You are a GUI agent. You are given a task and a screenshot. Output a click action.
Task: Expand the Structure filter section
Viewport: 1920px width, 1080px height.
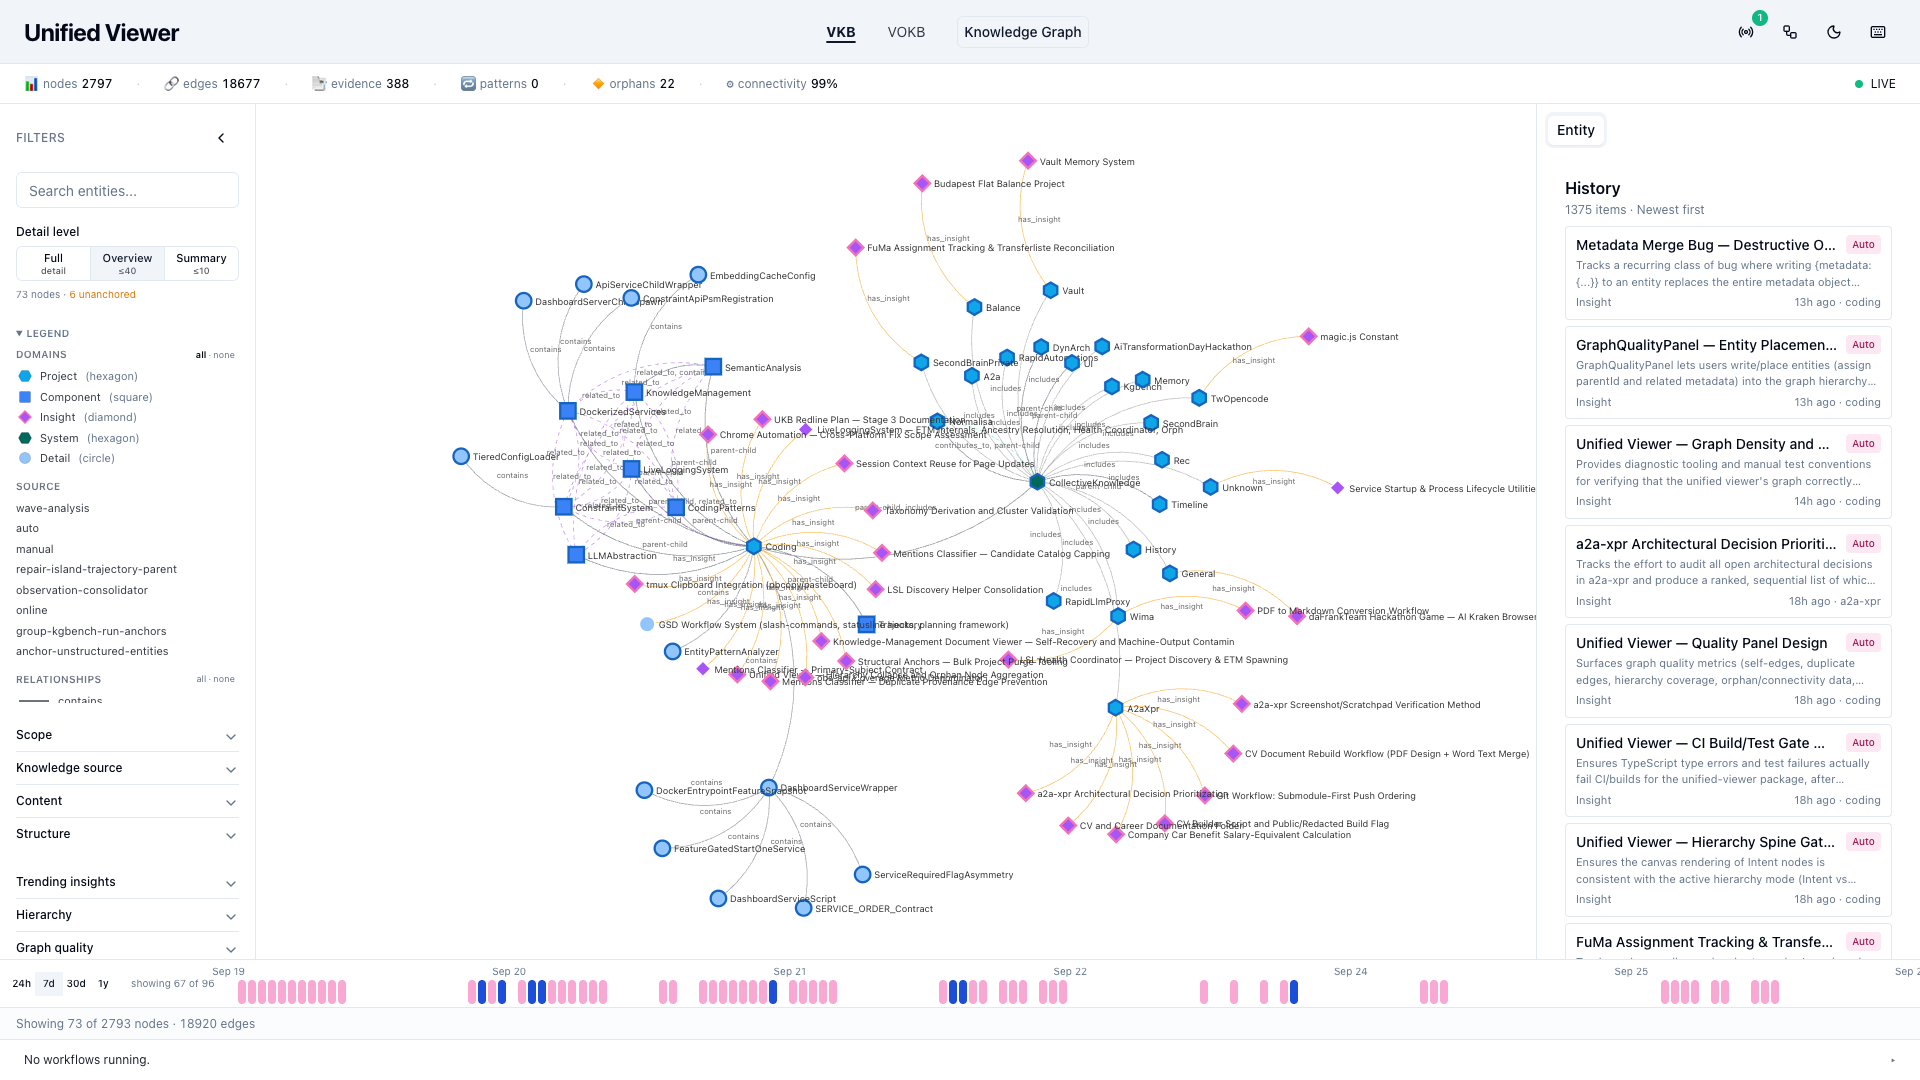coord(127,834)
